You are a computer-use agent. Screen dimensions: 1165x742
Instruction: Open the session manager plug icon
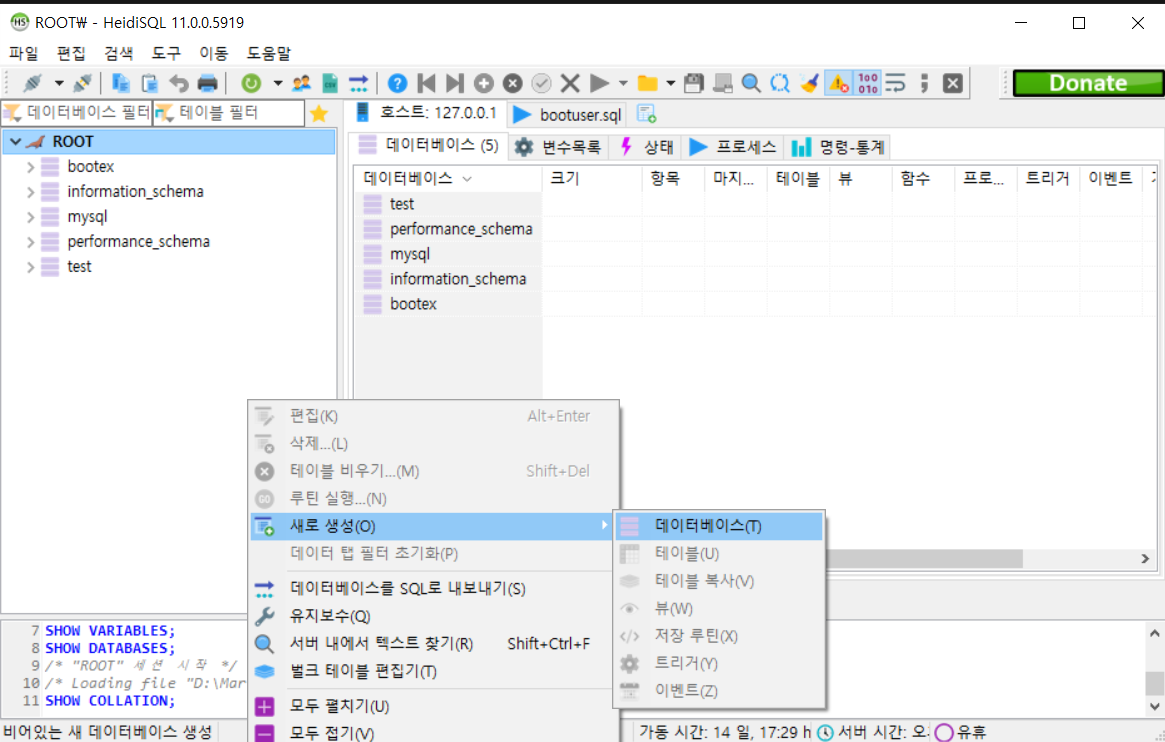33,83
